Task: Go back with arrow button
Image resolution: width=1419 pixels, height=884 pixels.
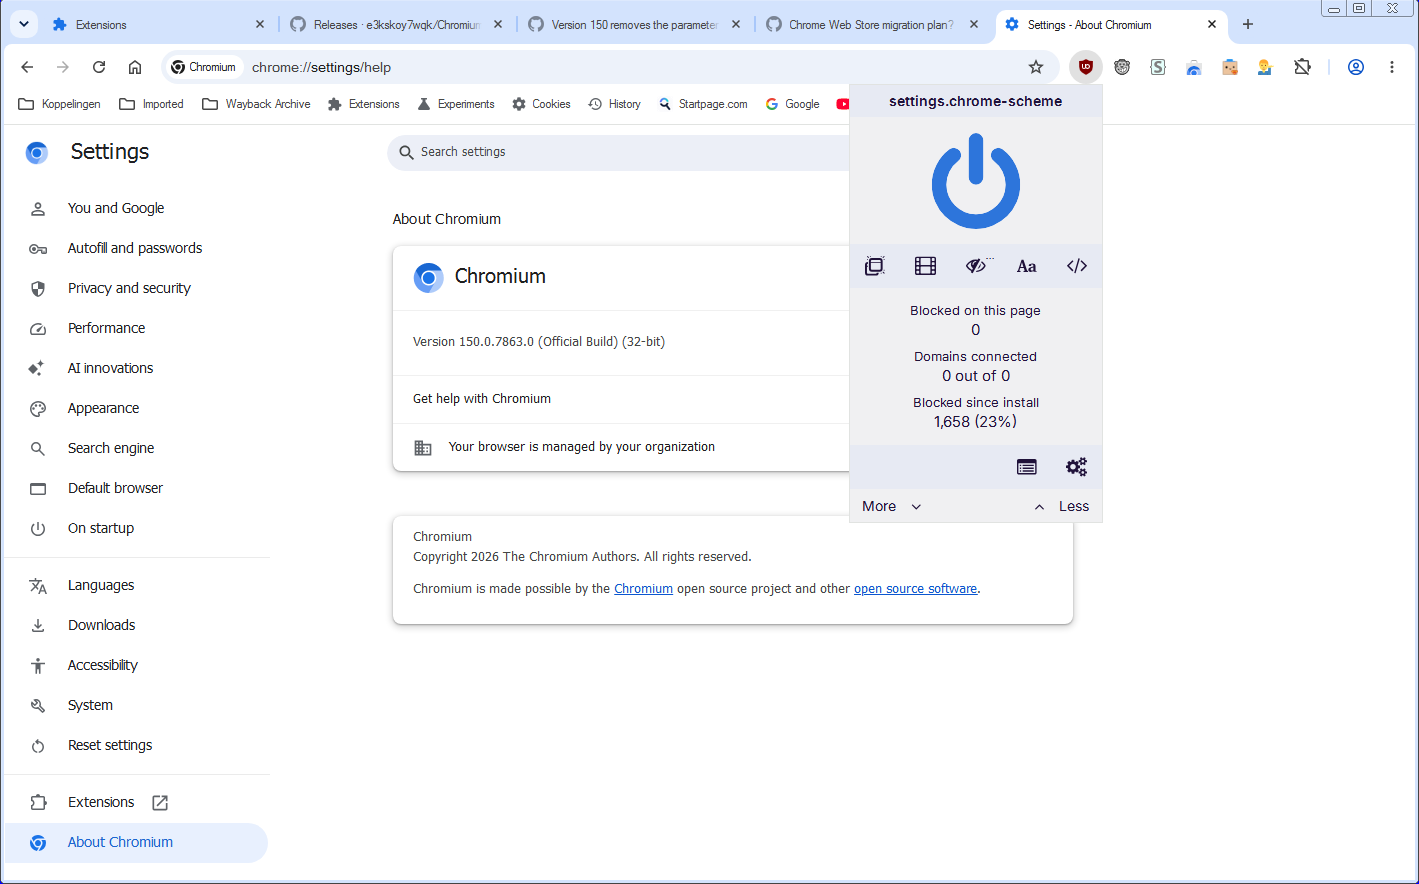Action: [27, 67]
